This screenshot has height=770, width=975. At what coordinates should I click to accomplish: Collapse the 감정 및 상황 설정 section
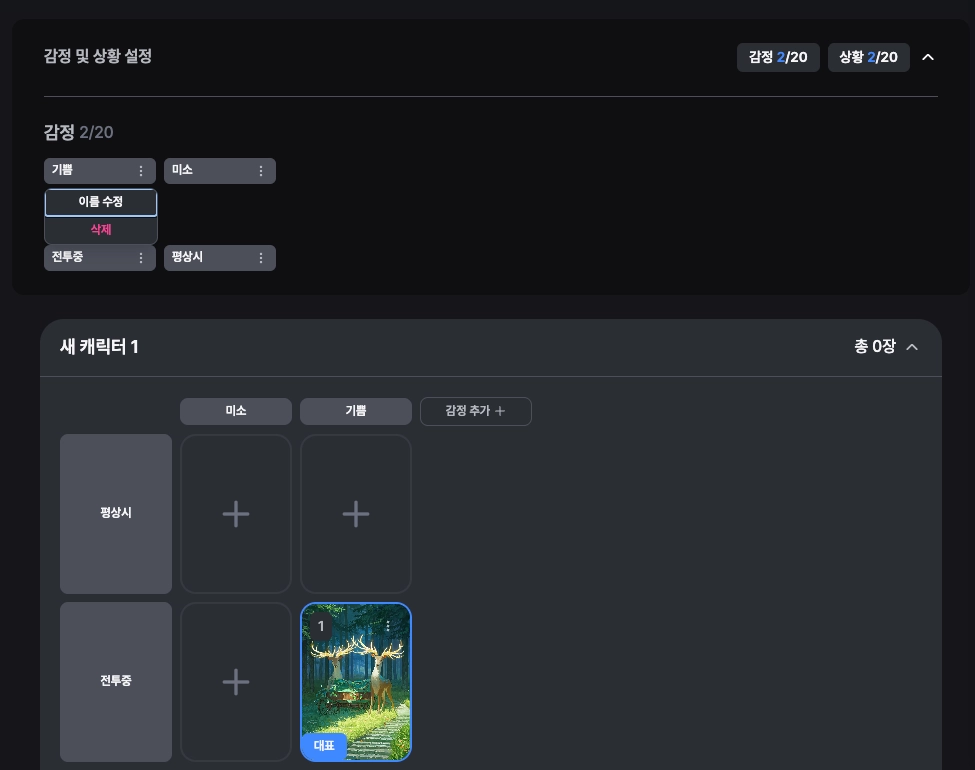tap(928, 57)
